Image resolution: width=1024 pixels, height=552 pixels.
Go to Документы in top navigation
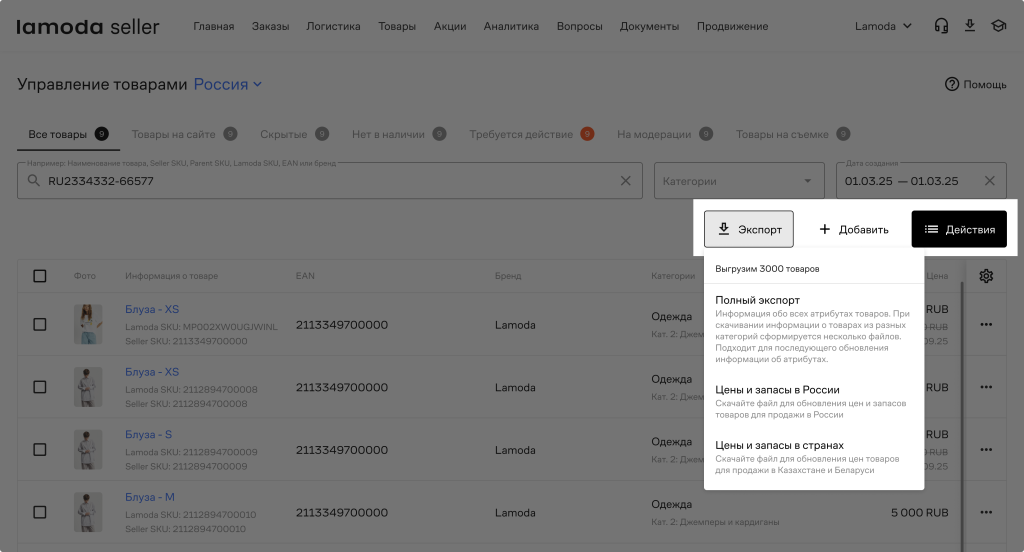[649, 26]
